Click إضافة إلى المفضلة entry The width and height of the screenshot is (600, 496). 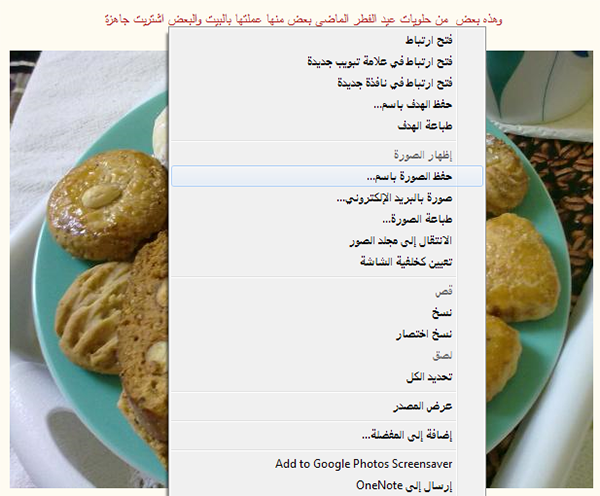327,436
